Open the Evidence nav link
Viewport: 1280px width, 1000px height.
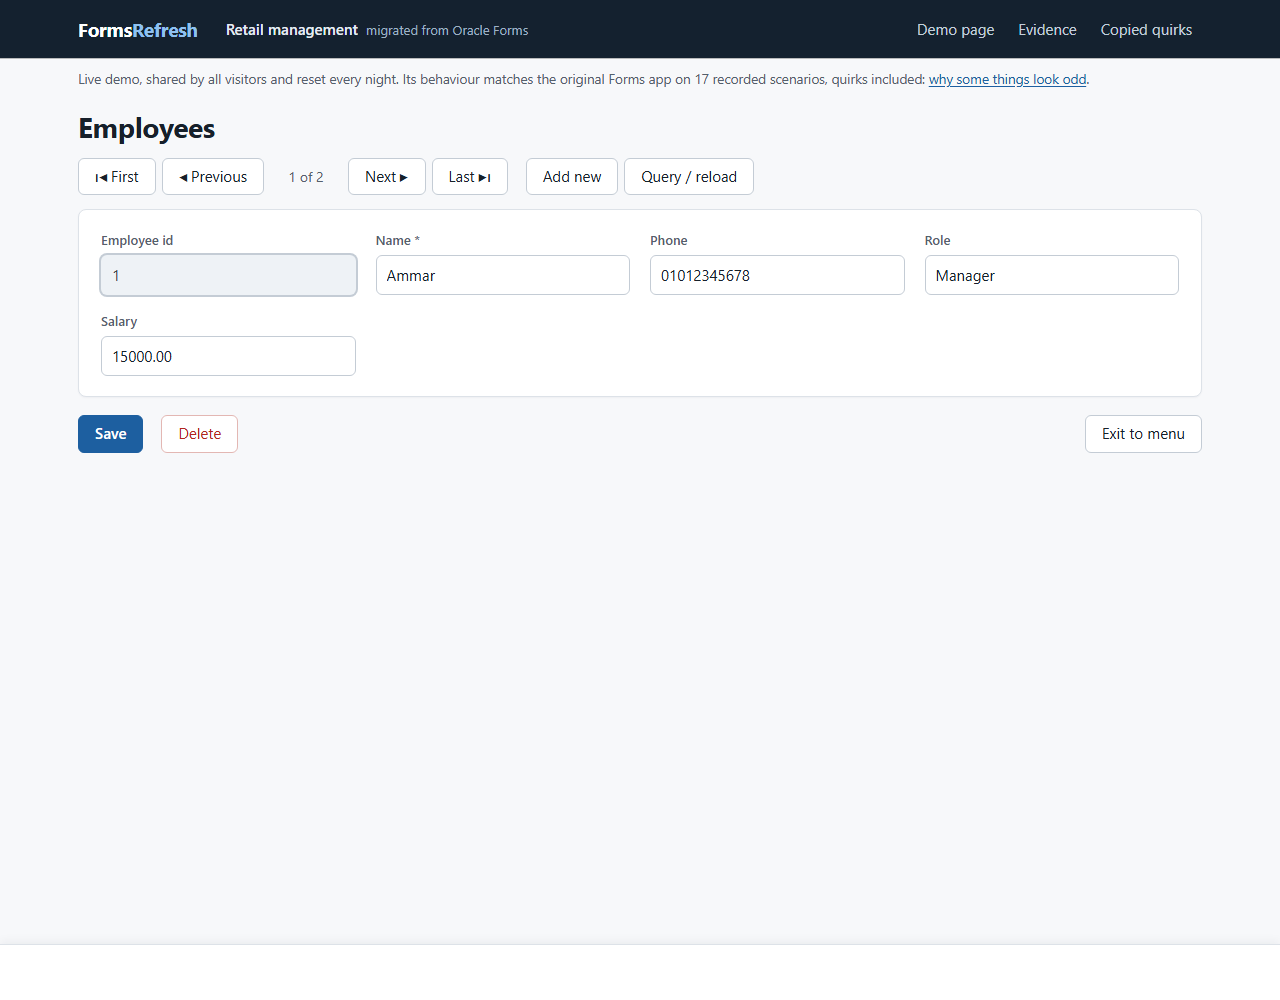[x=1048, y=30]
